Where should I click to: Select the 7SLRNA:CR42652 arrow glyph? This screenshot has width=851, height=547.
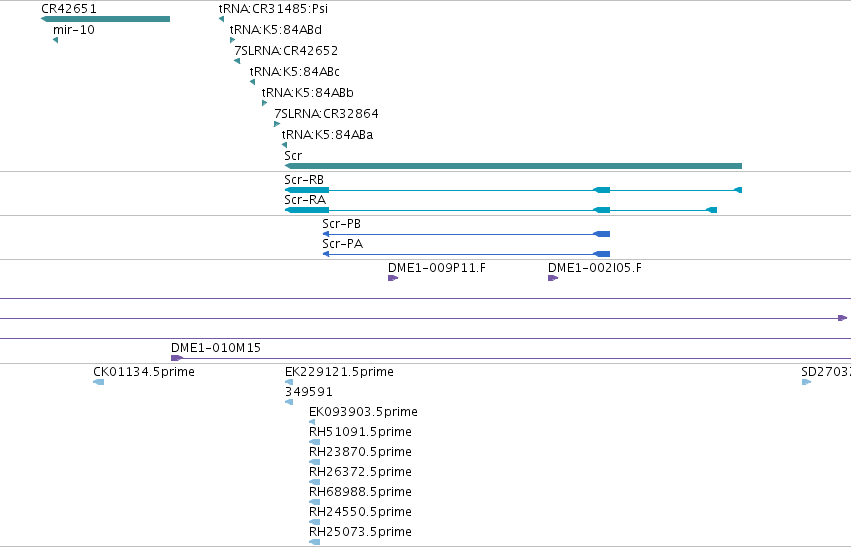click(x=237, y=61)
